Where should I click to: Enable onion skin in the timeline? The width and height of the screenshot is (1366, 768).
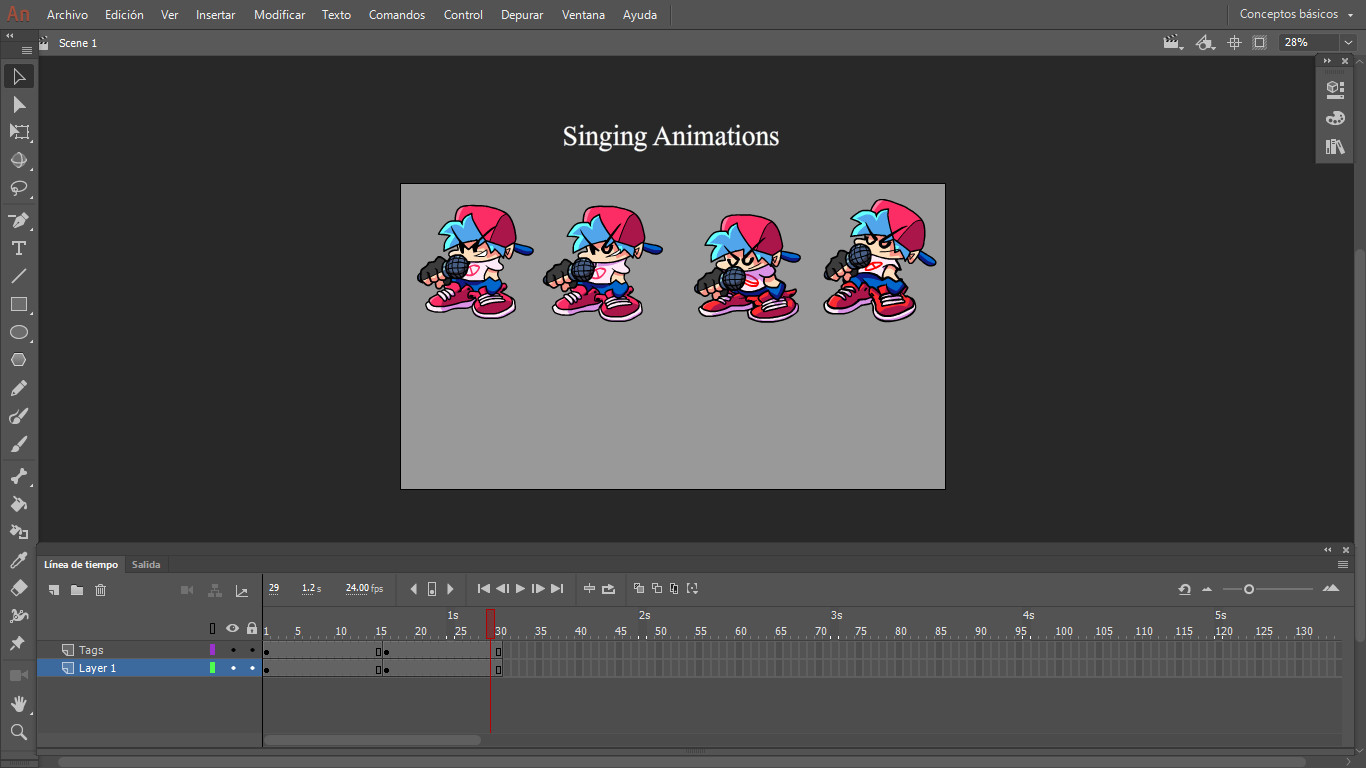(x=637, y=589)
